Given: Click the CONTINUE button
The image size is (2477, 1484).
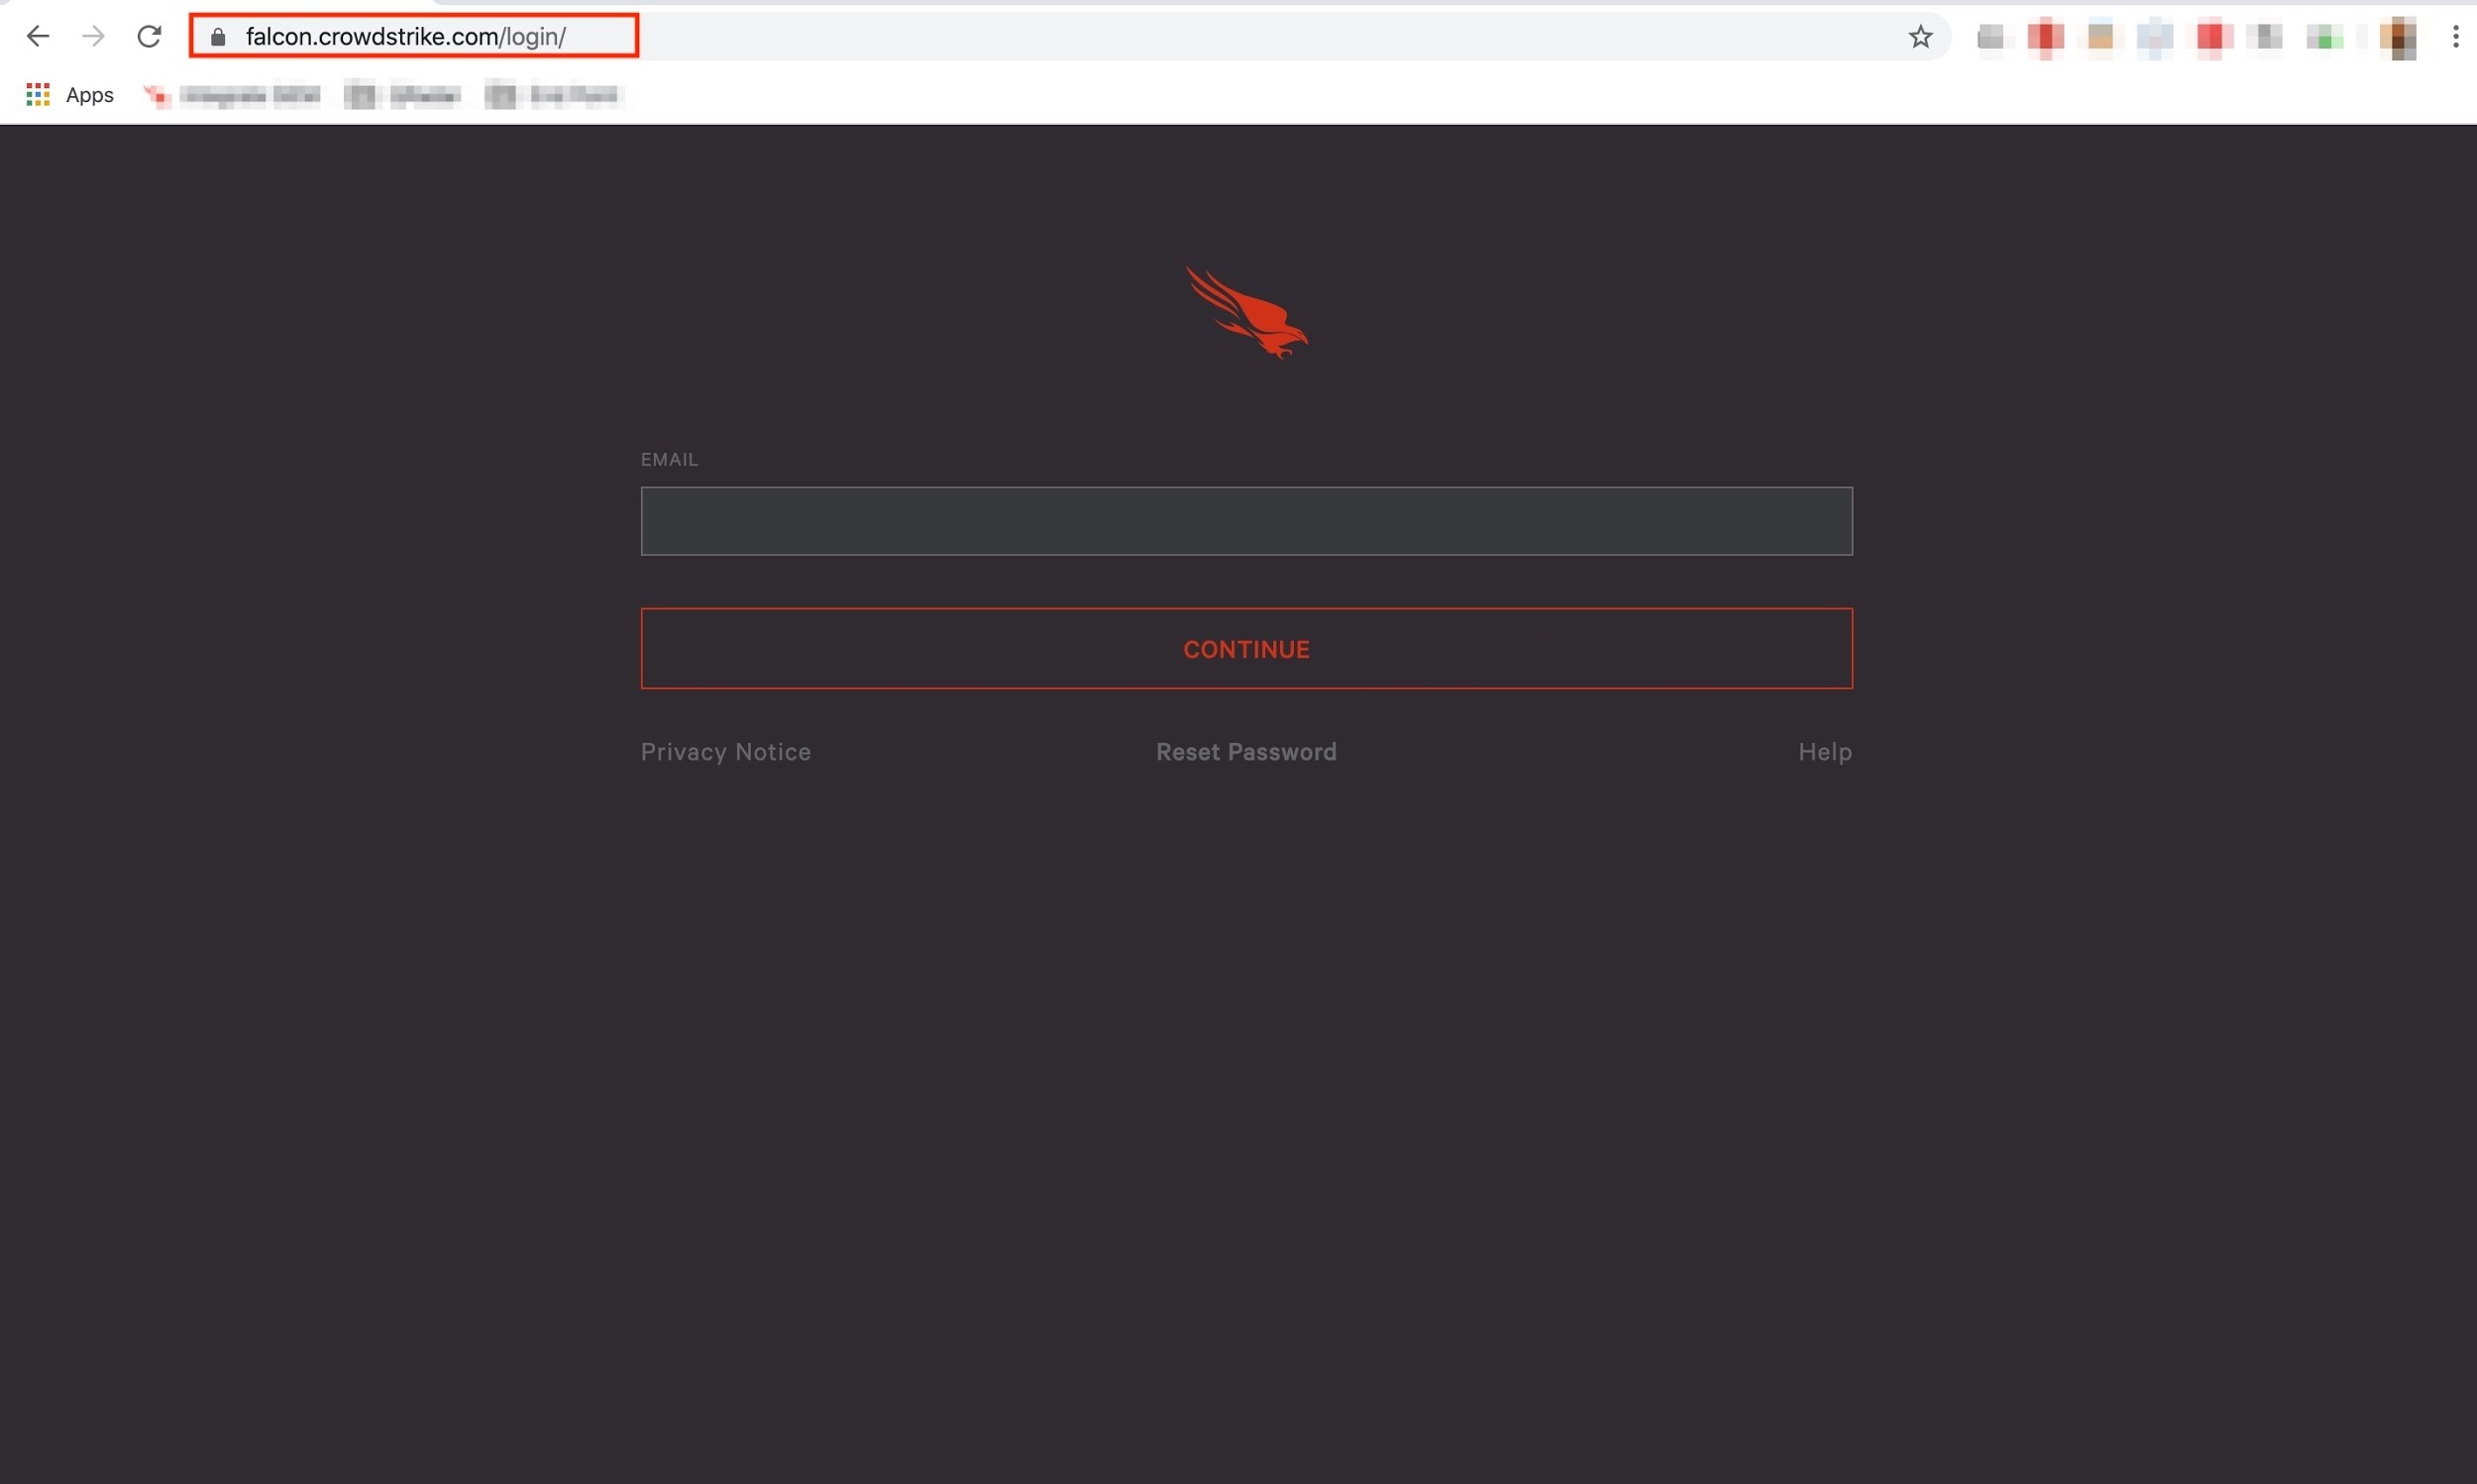Looking at the screenshot, I should point(1245,648).
